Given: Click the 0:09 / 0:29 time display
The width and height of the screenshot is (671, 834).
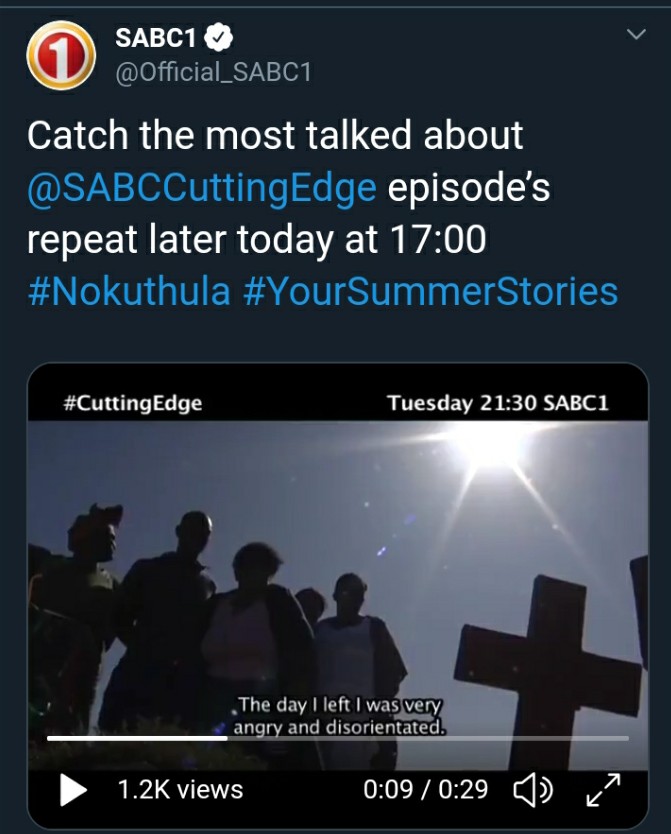Looking at the screenshot, I should [x=425, y=790].
